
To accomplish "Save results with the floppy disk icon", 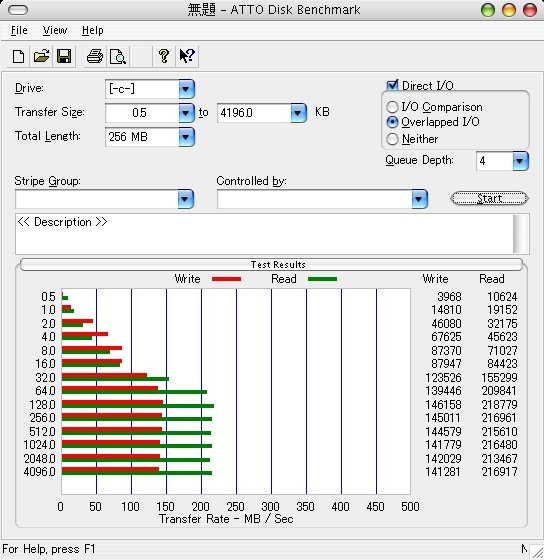I will 64,56.
